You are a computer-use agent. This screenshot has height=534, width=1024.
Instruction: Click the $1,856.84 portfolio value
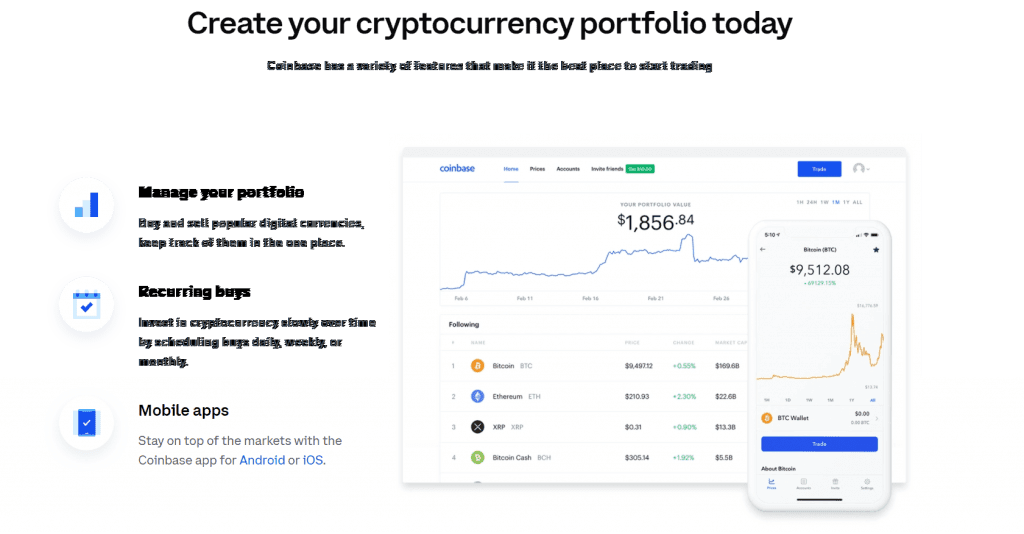(x=656, y=222)
